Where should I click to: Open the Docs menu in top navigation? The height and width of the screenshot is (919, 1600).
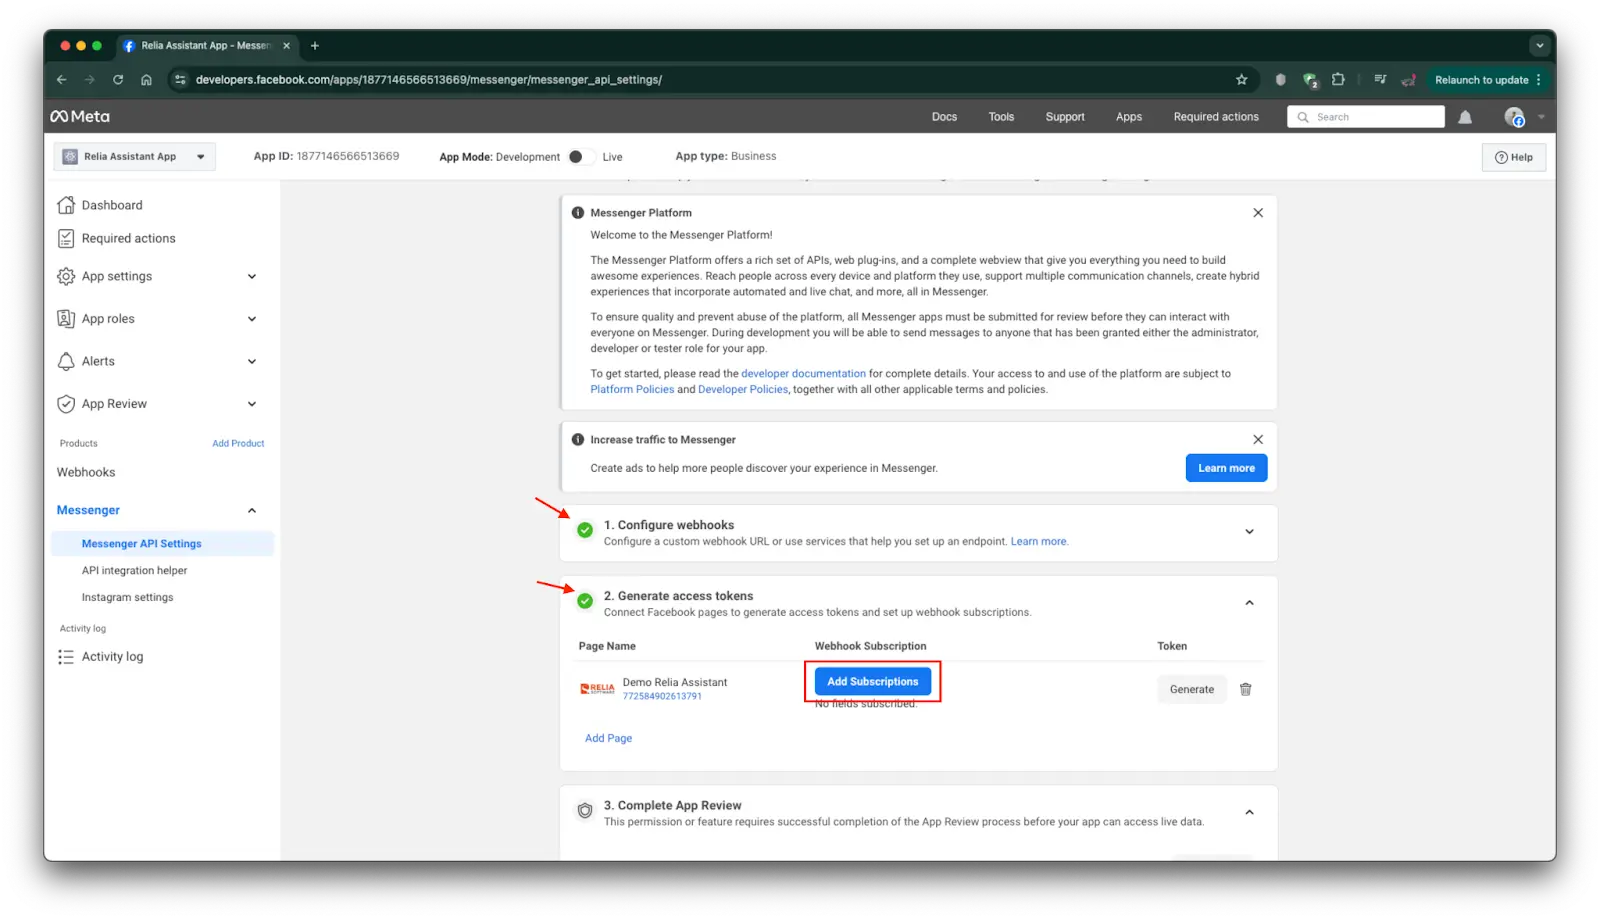944,117
